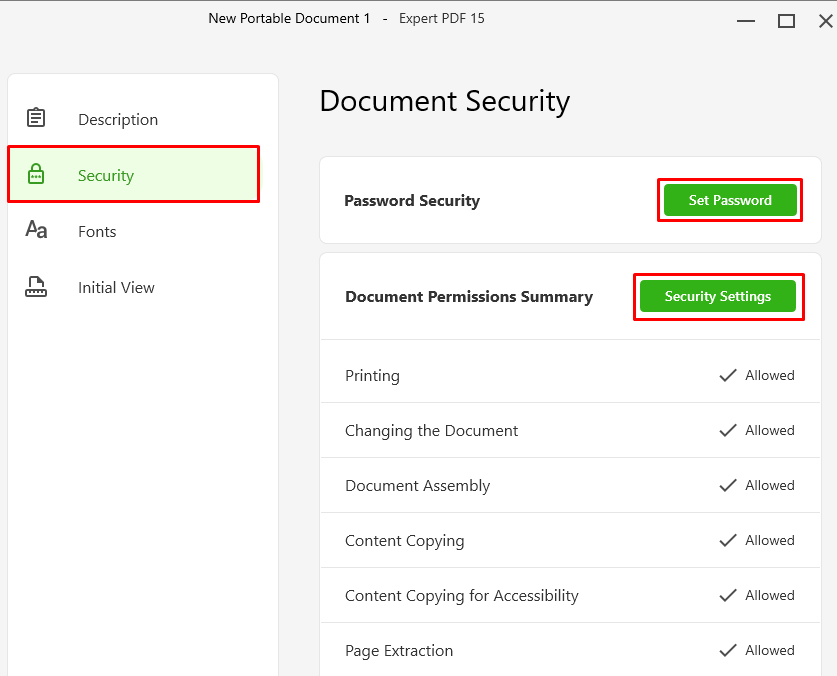Click the Security padlock icon
The width and height of the screenshot is (837, 676).
pyautogui.click(x=36, y=174)
